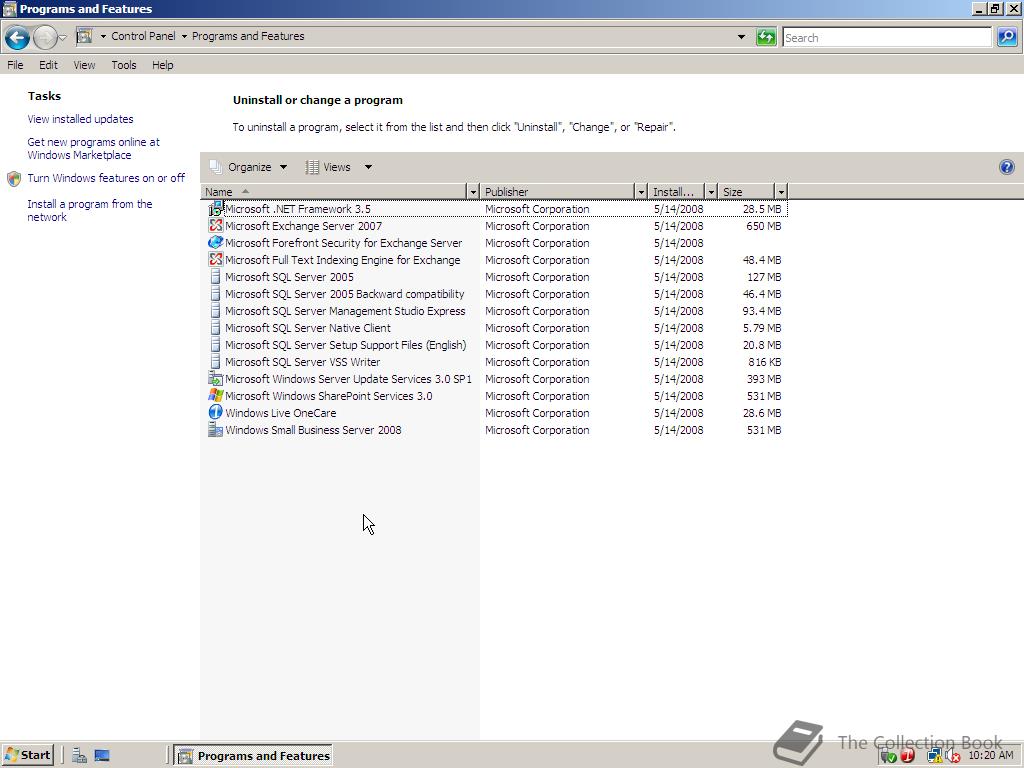Click the red alert tray icon
This screenshot has height=768, width=1024.
pos(908,756)
